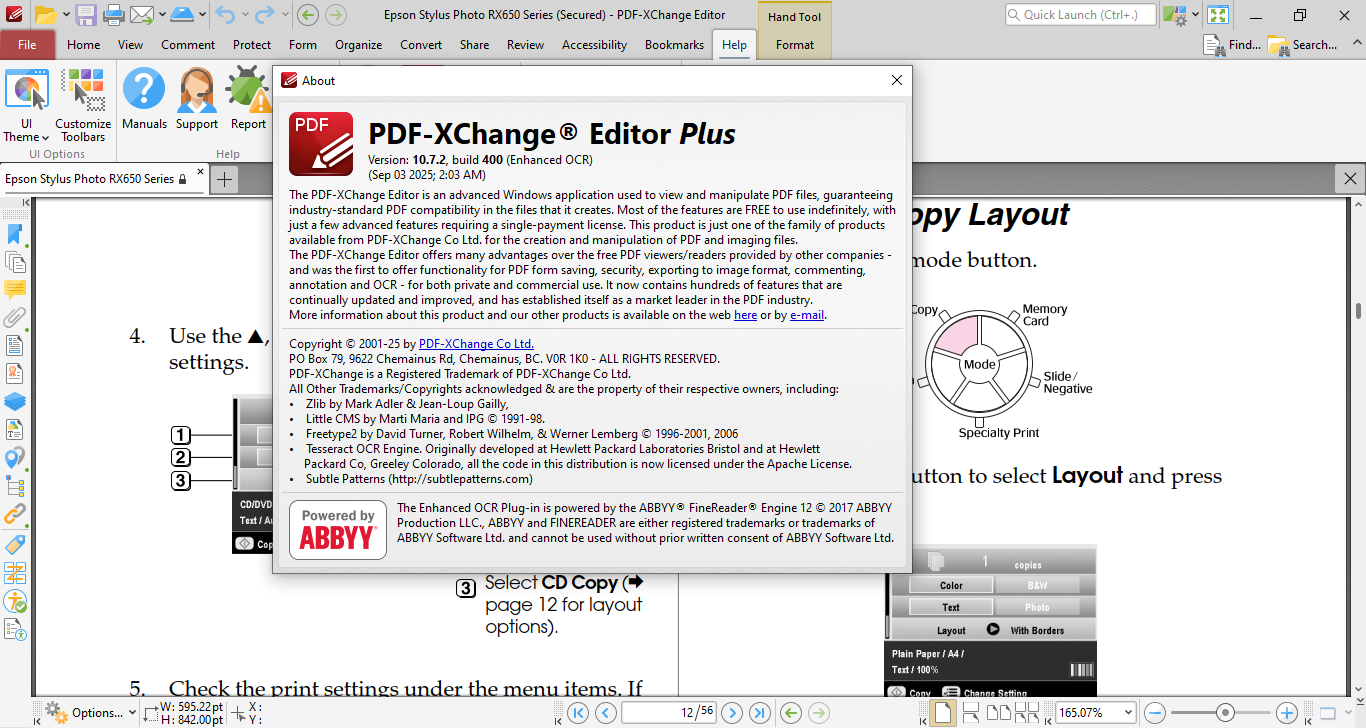Expand the Email dropdown arrow

(x=161, y=15)
